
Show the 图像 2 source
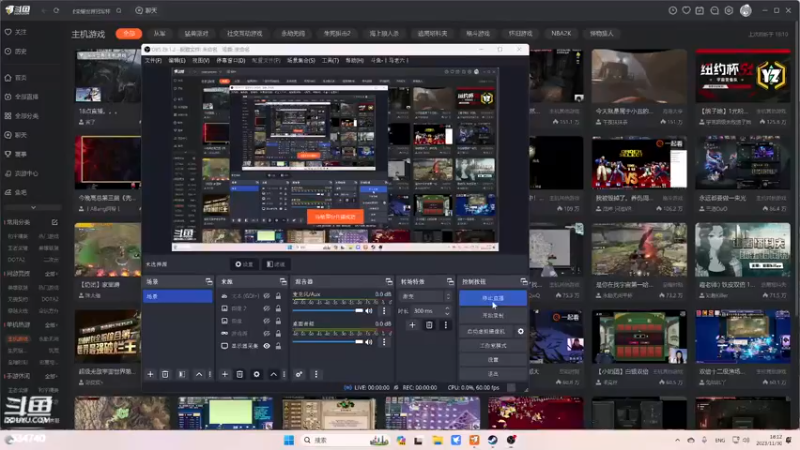[x=266, y=308]
